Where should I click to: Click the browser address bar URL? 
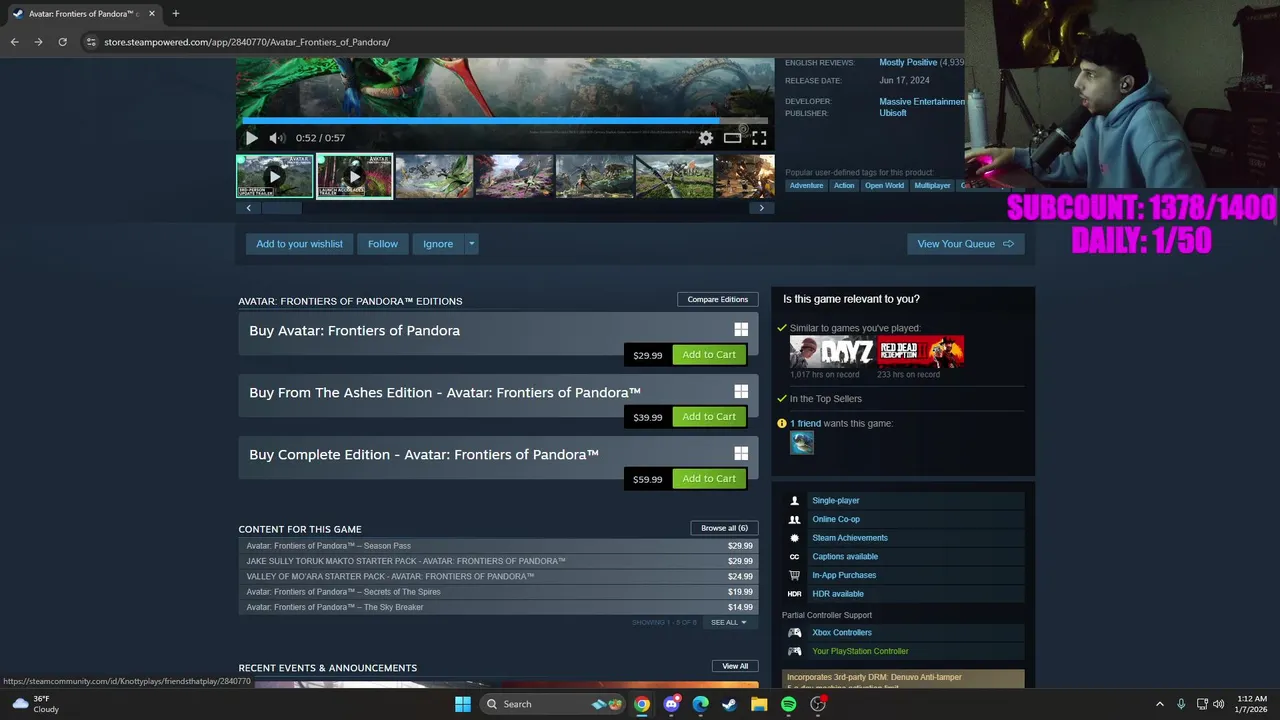pyautogui.click(x=247, y=42)
